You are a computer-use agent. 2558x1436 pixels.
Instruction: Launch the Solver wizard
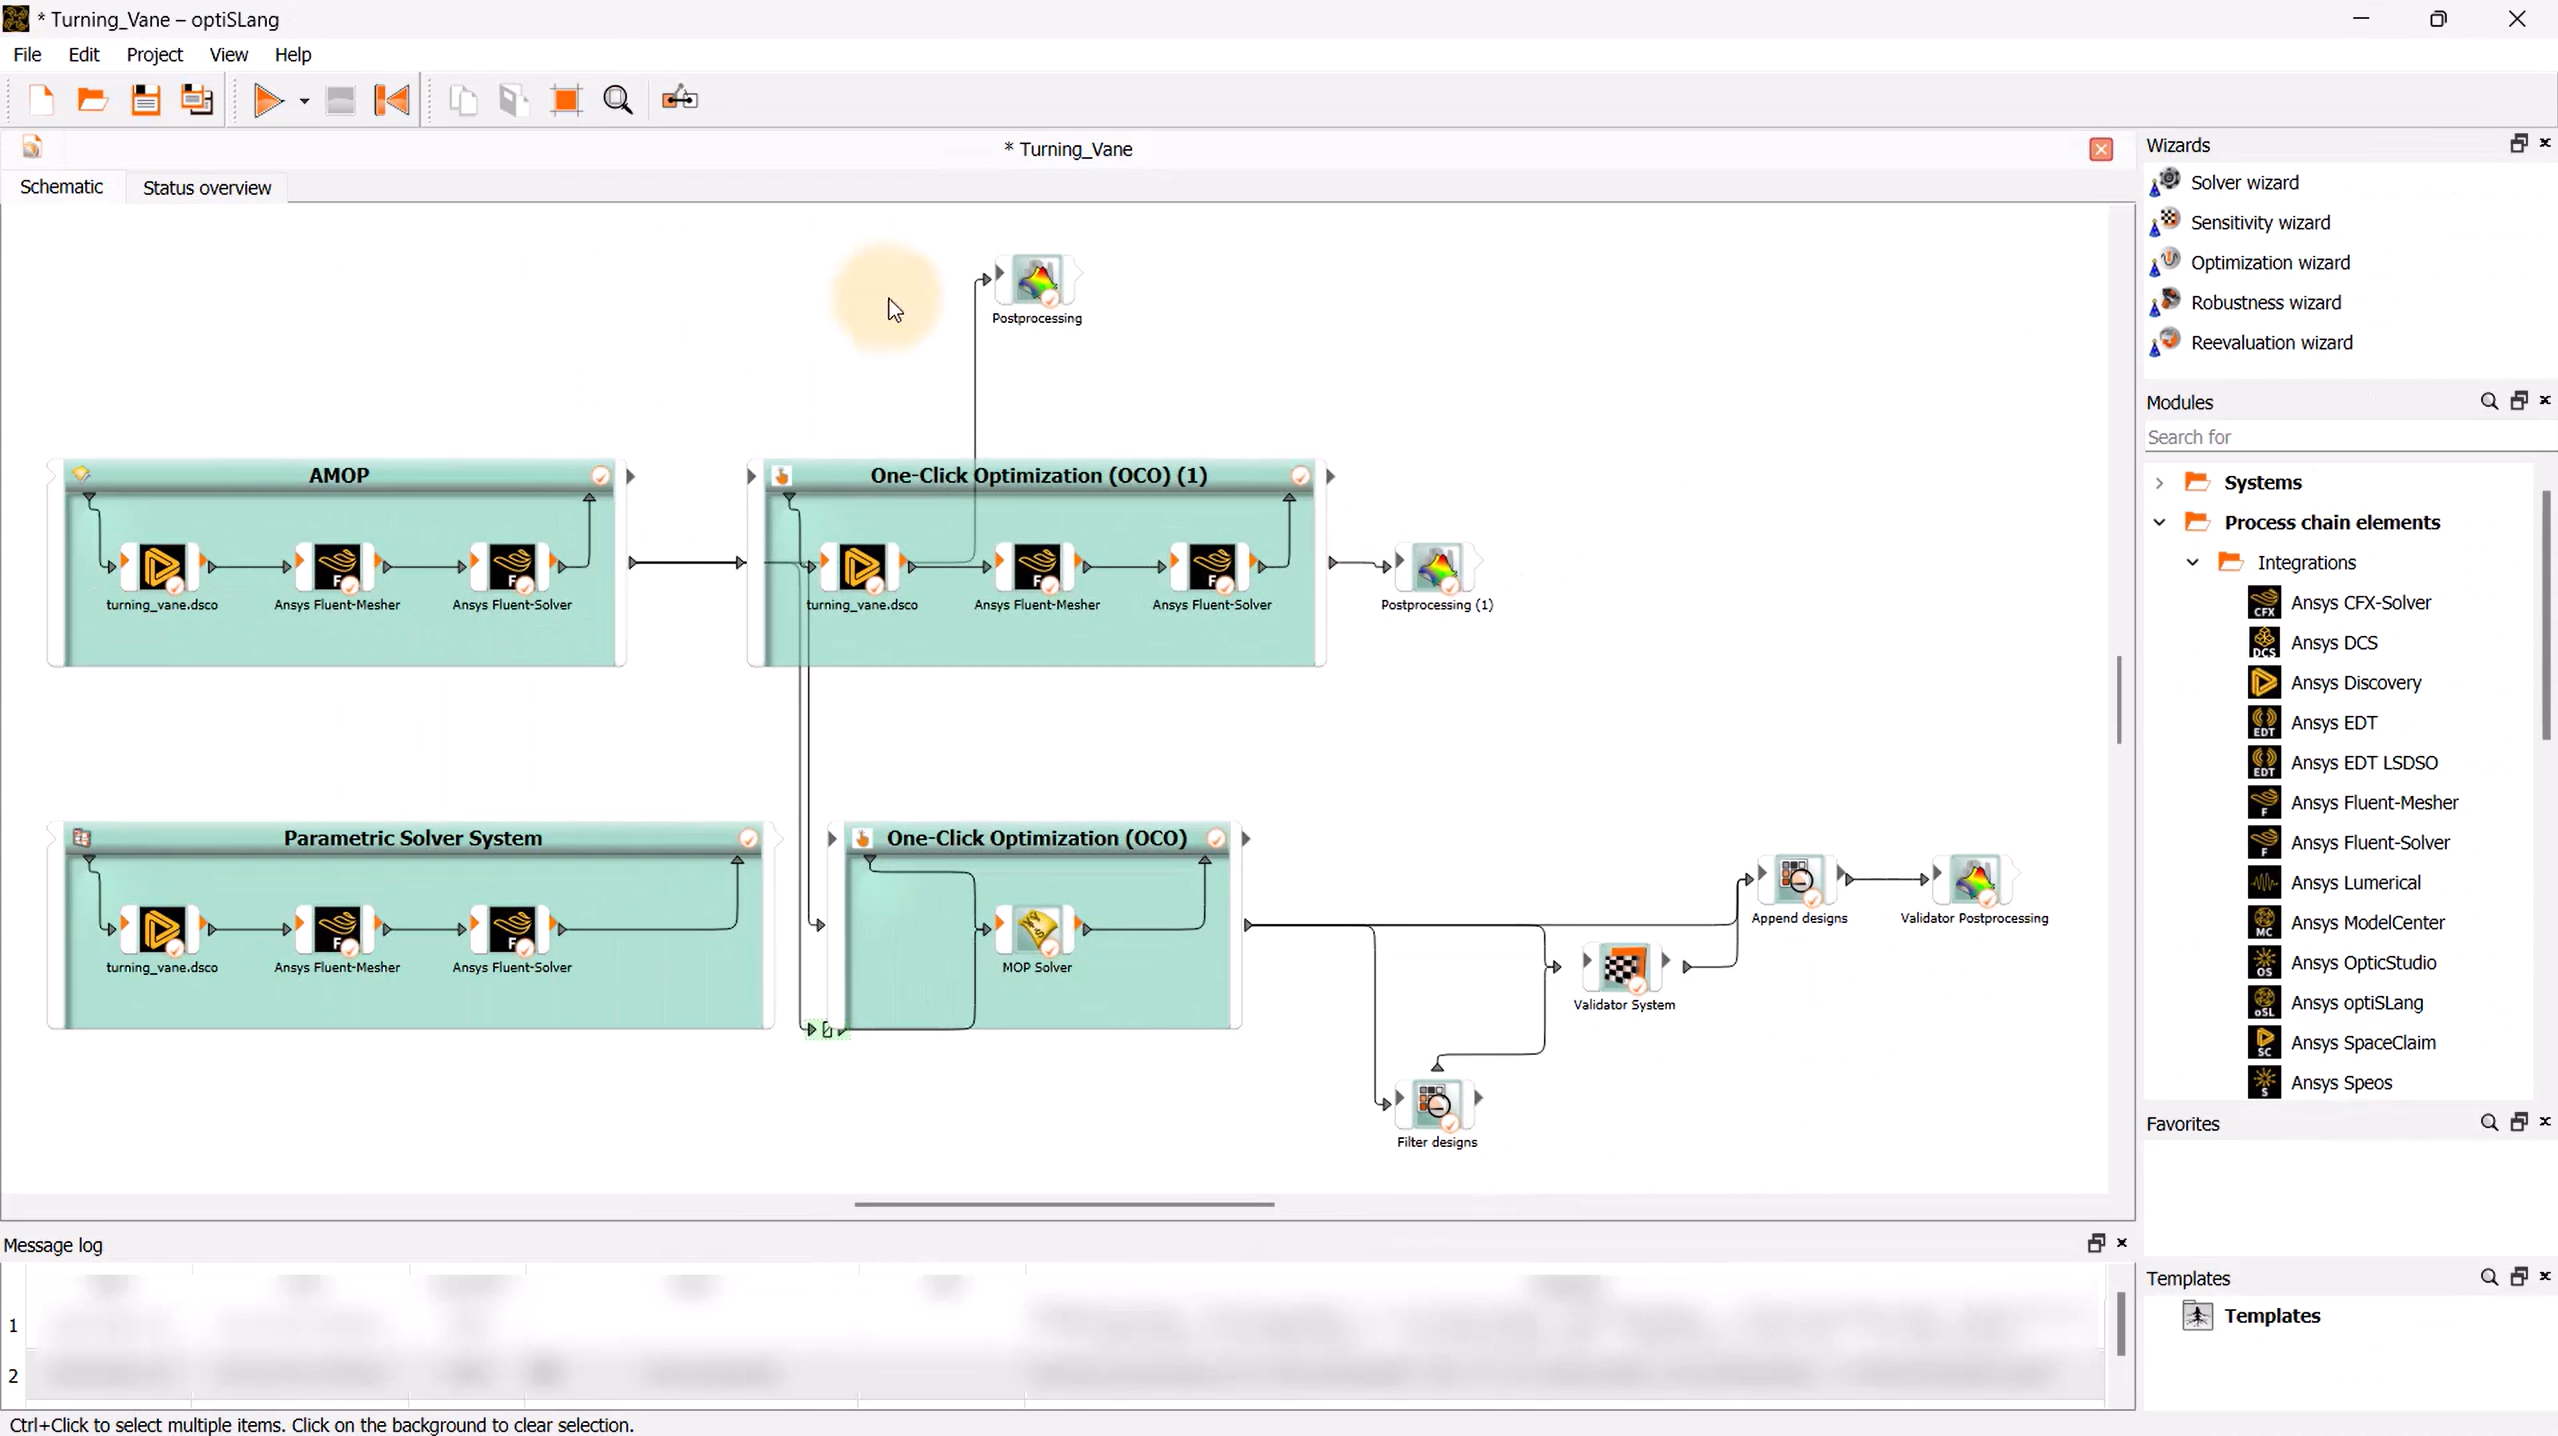click(2244, 182)
